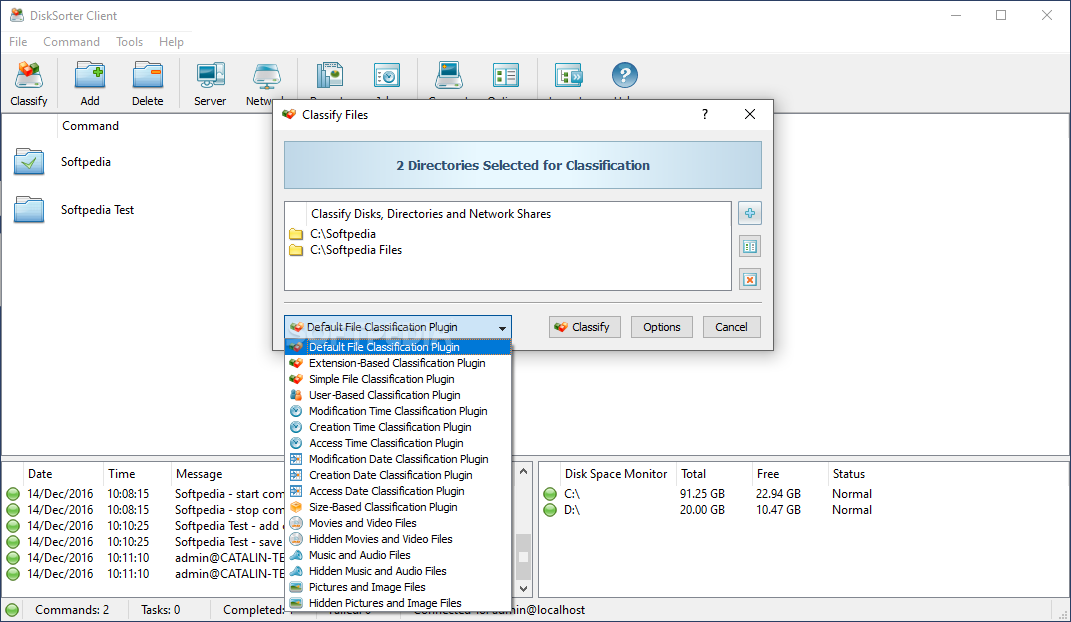Select the 10:08:15 'Softpedia - start' log row
Image resolution: width=1071 pixels, height=622 pixels.
tap(145, 494)
